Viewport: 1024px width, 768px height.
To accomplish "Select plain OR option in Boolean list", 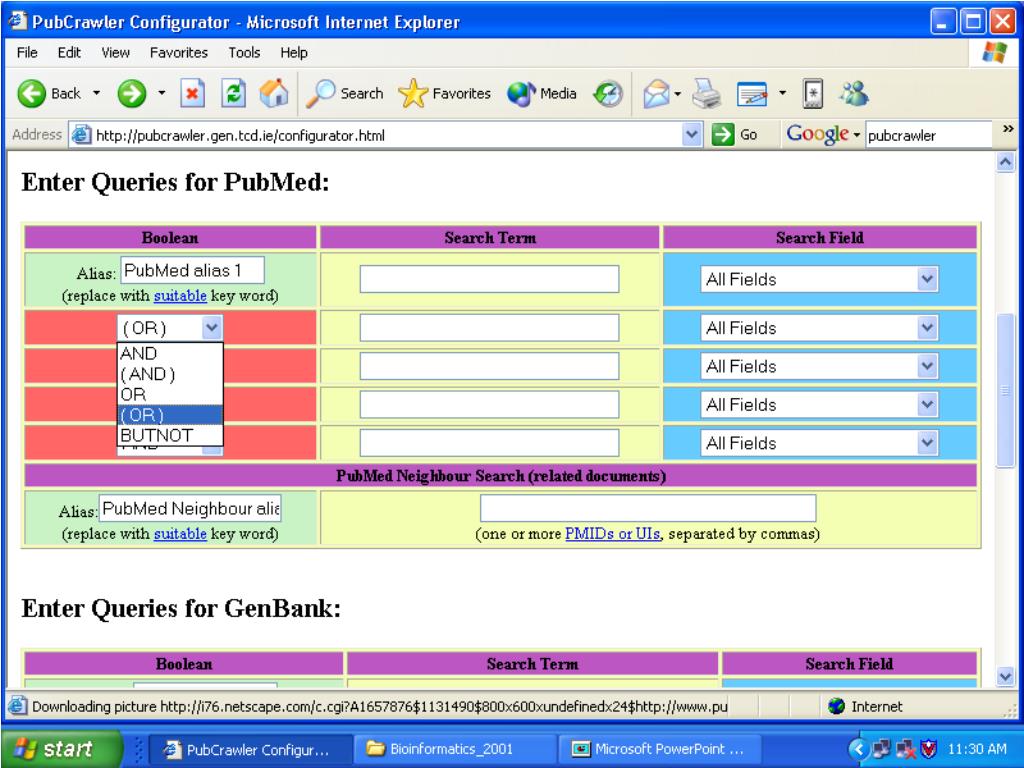I will (x=170, y=394).
